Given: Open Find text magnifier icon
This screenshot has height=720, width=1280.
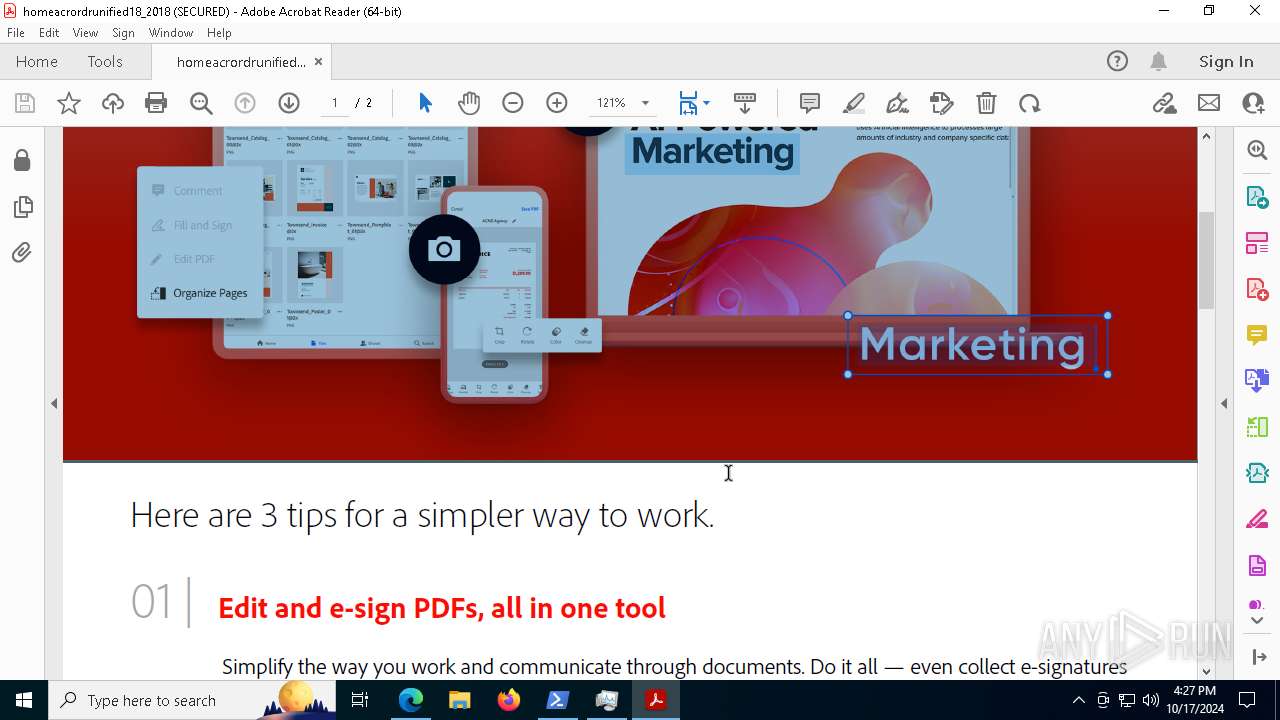Looking at the screenshot, I should pos(201,103).
